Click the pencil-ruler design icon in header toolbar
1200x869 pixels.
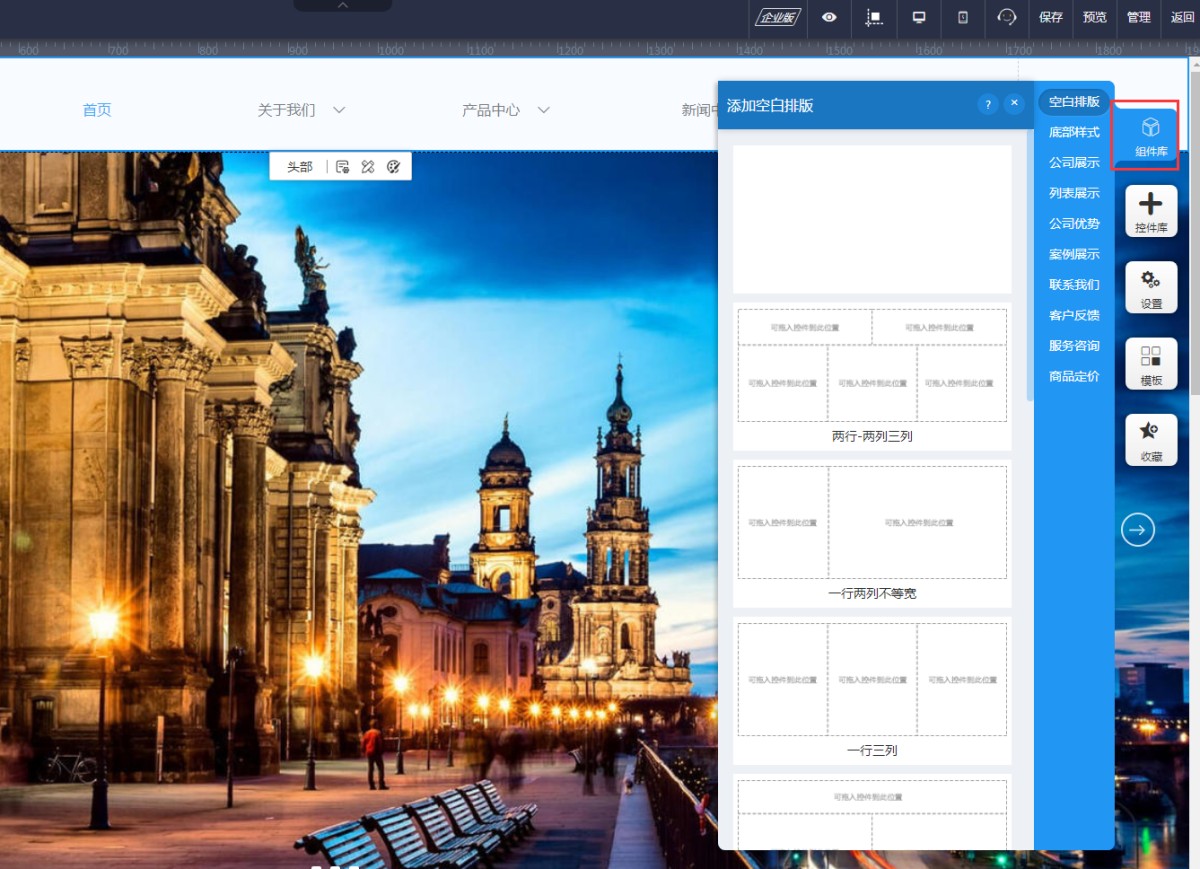(x=368, y=167)
